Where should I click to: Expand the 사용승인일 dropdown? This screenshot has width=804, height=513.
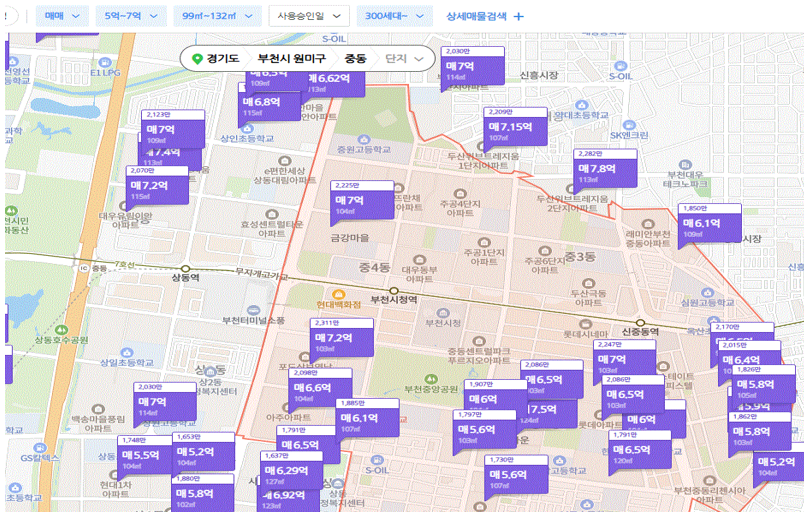pyautogui.click(x=309, y=16)
